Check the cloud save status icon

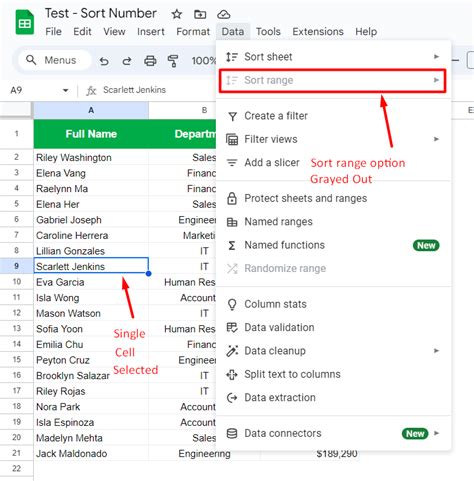tap(224, 14)
